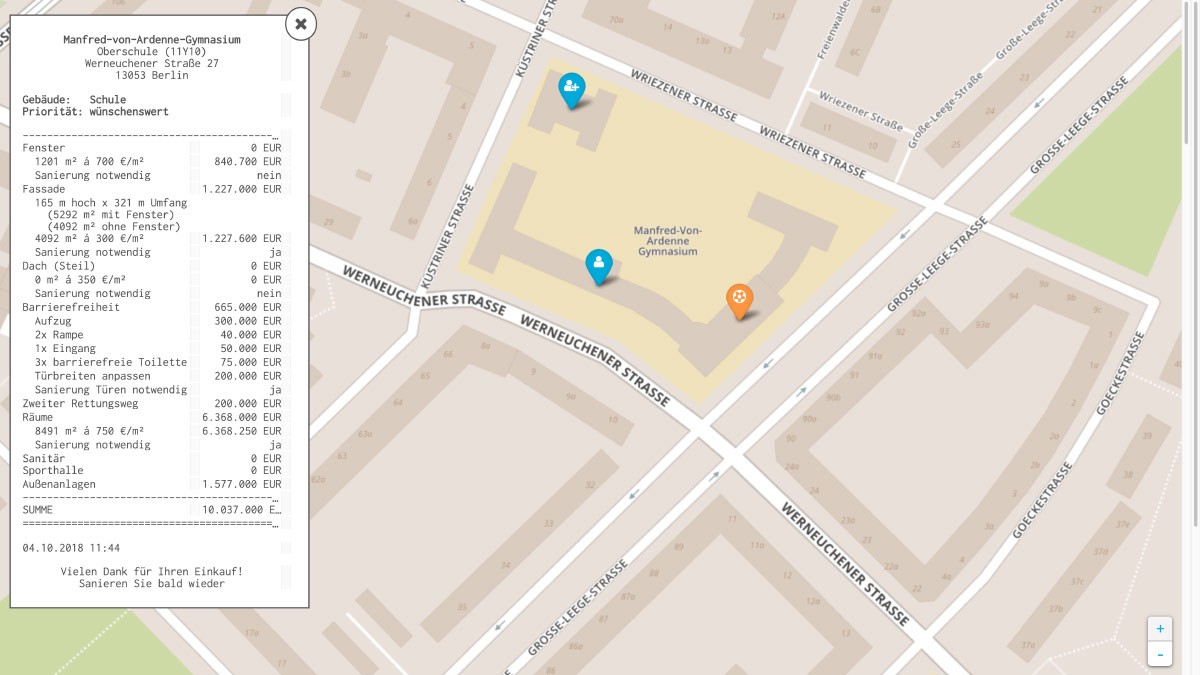Select the Fassade 1.227.000 EUR row

(152, 189)
